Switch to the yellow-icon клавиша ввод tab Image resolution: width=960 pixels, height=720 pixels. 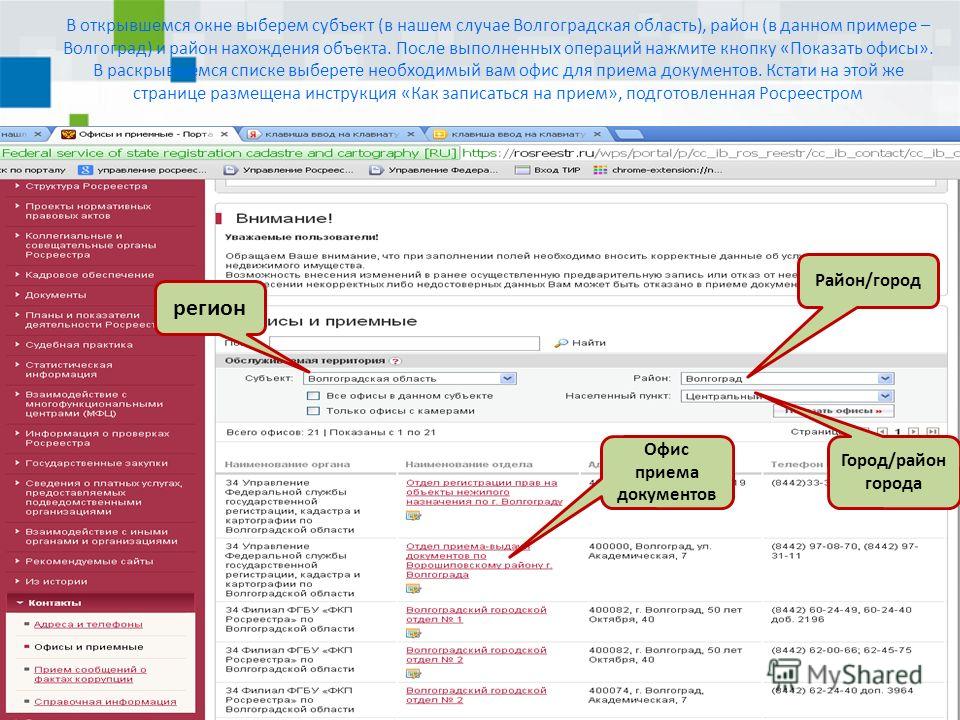coord(517,133)
